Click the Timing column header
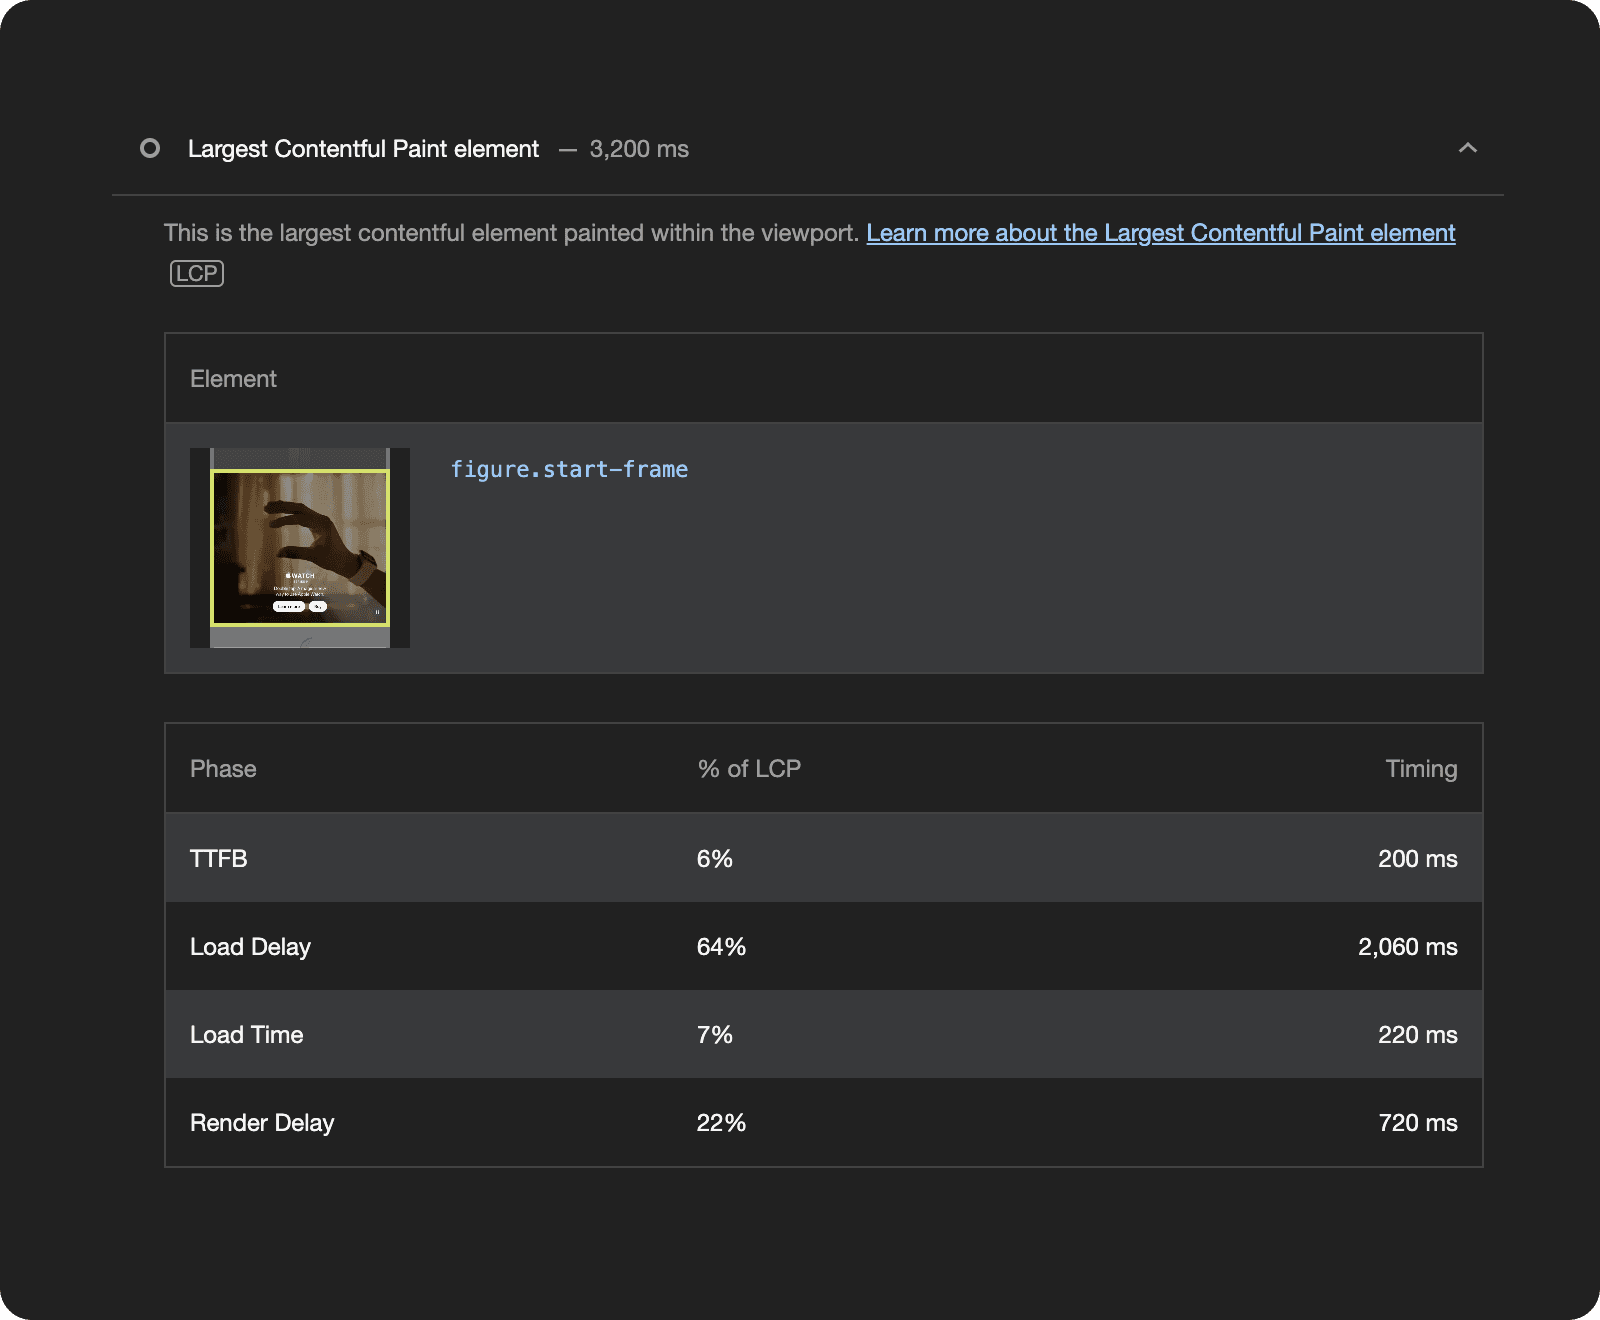Screen dimensions: 1600x1320 point(1420,769)
